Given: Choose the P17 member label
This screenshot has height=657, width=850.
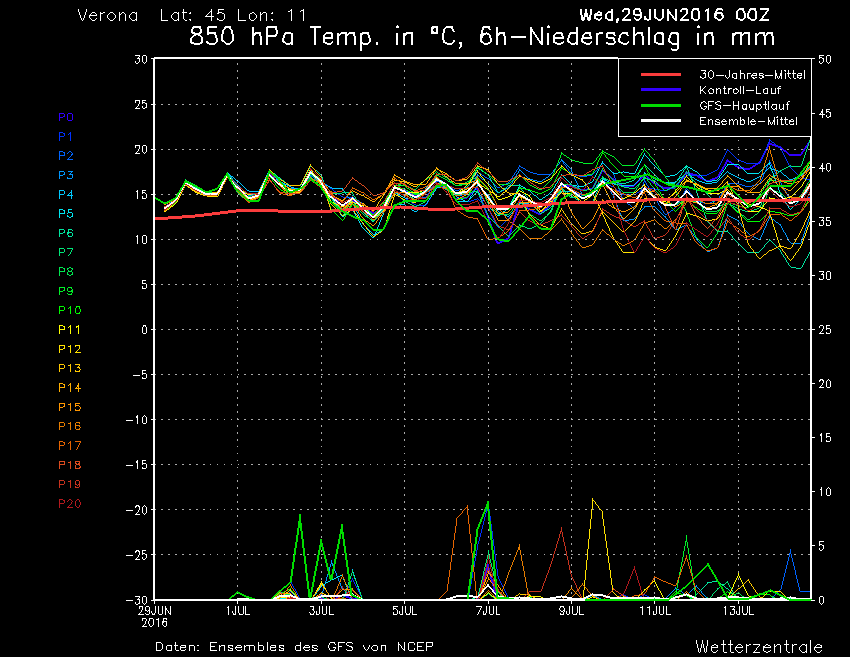Looking at the screenshot, I should 69,446.
